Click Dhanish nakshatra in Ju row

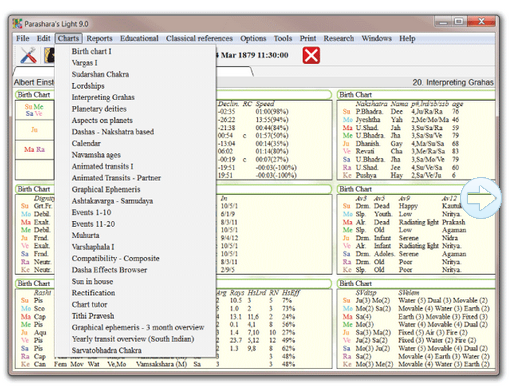tap(367, 144)
